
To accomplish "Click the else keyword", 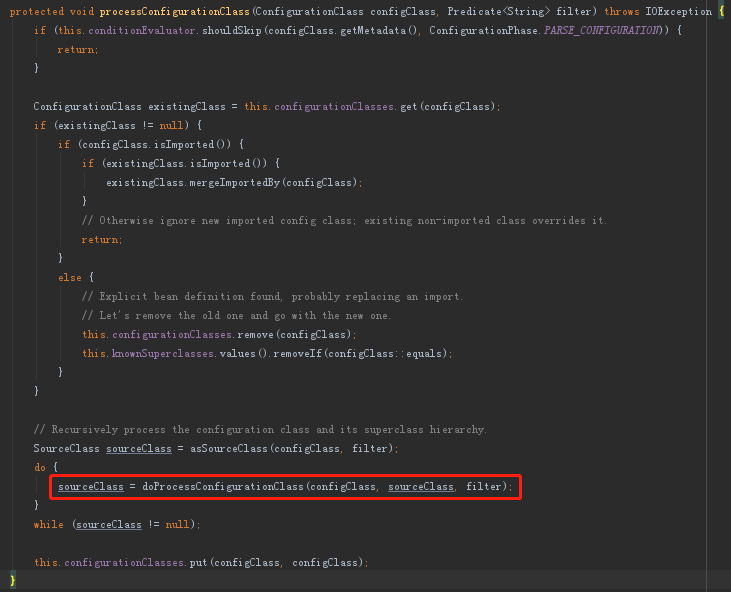I will click(x=70, y=277).
